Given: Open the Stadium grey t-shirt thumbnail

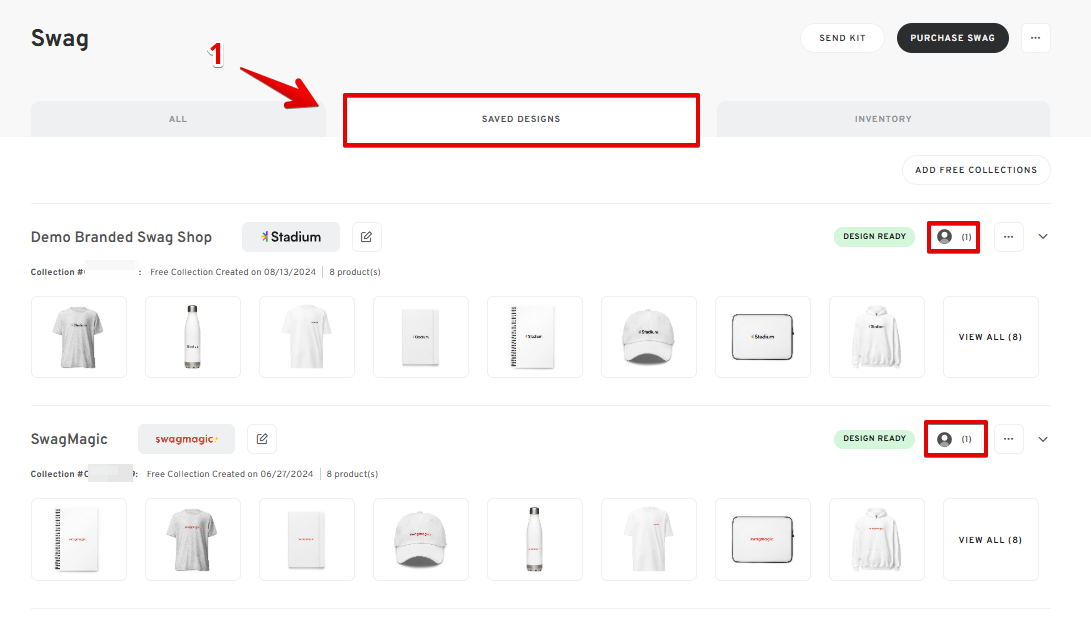Looking at the screenshot, I should (79, 337).
